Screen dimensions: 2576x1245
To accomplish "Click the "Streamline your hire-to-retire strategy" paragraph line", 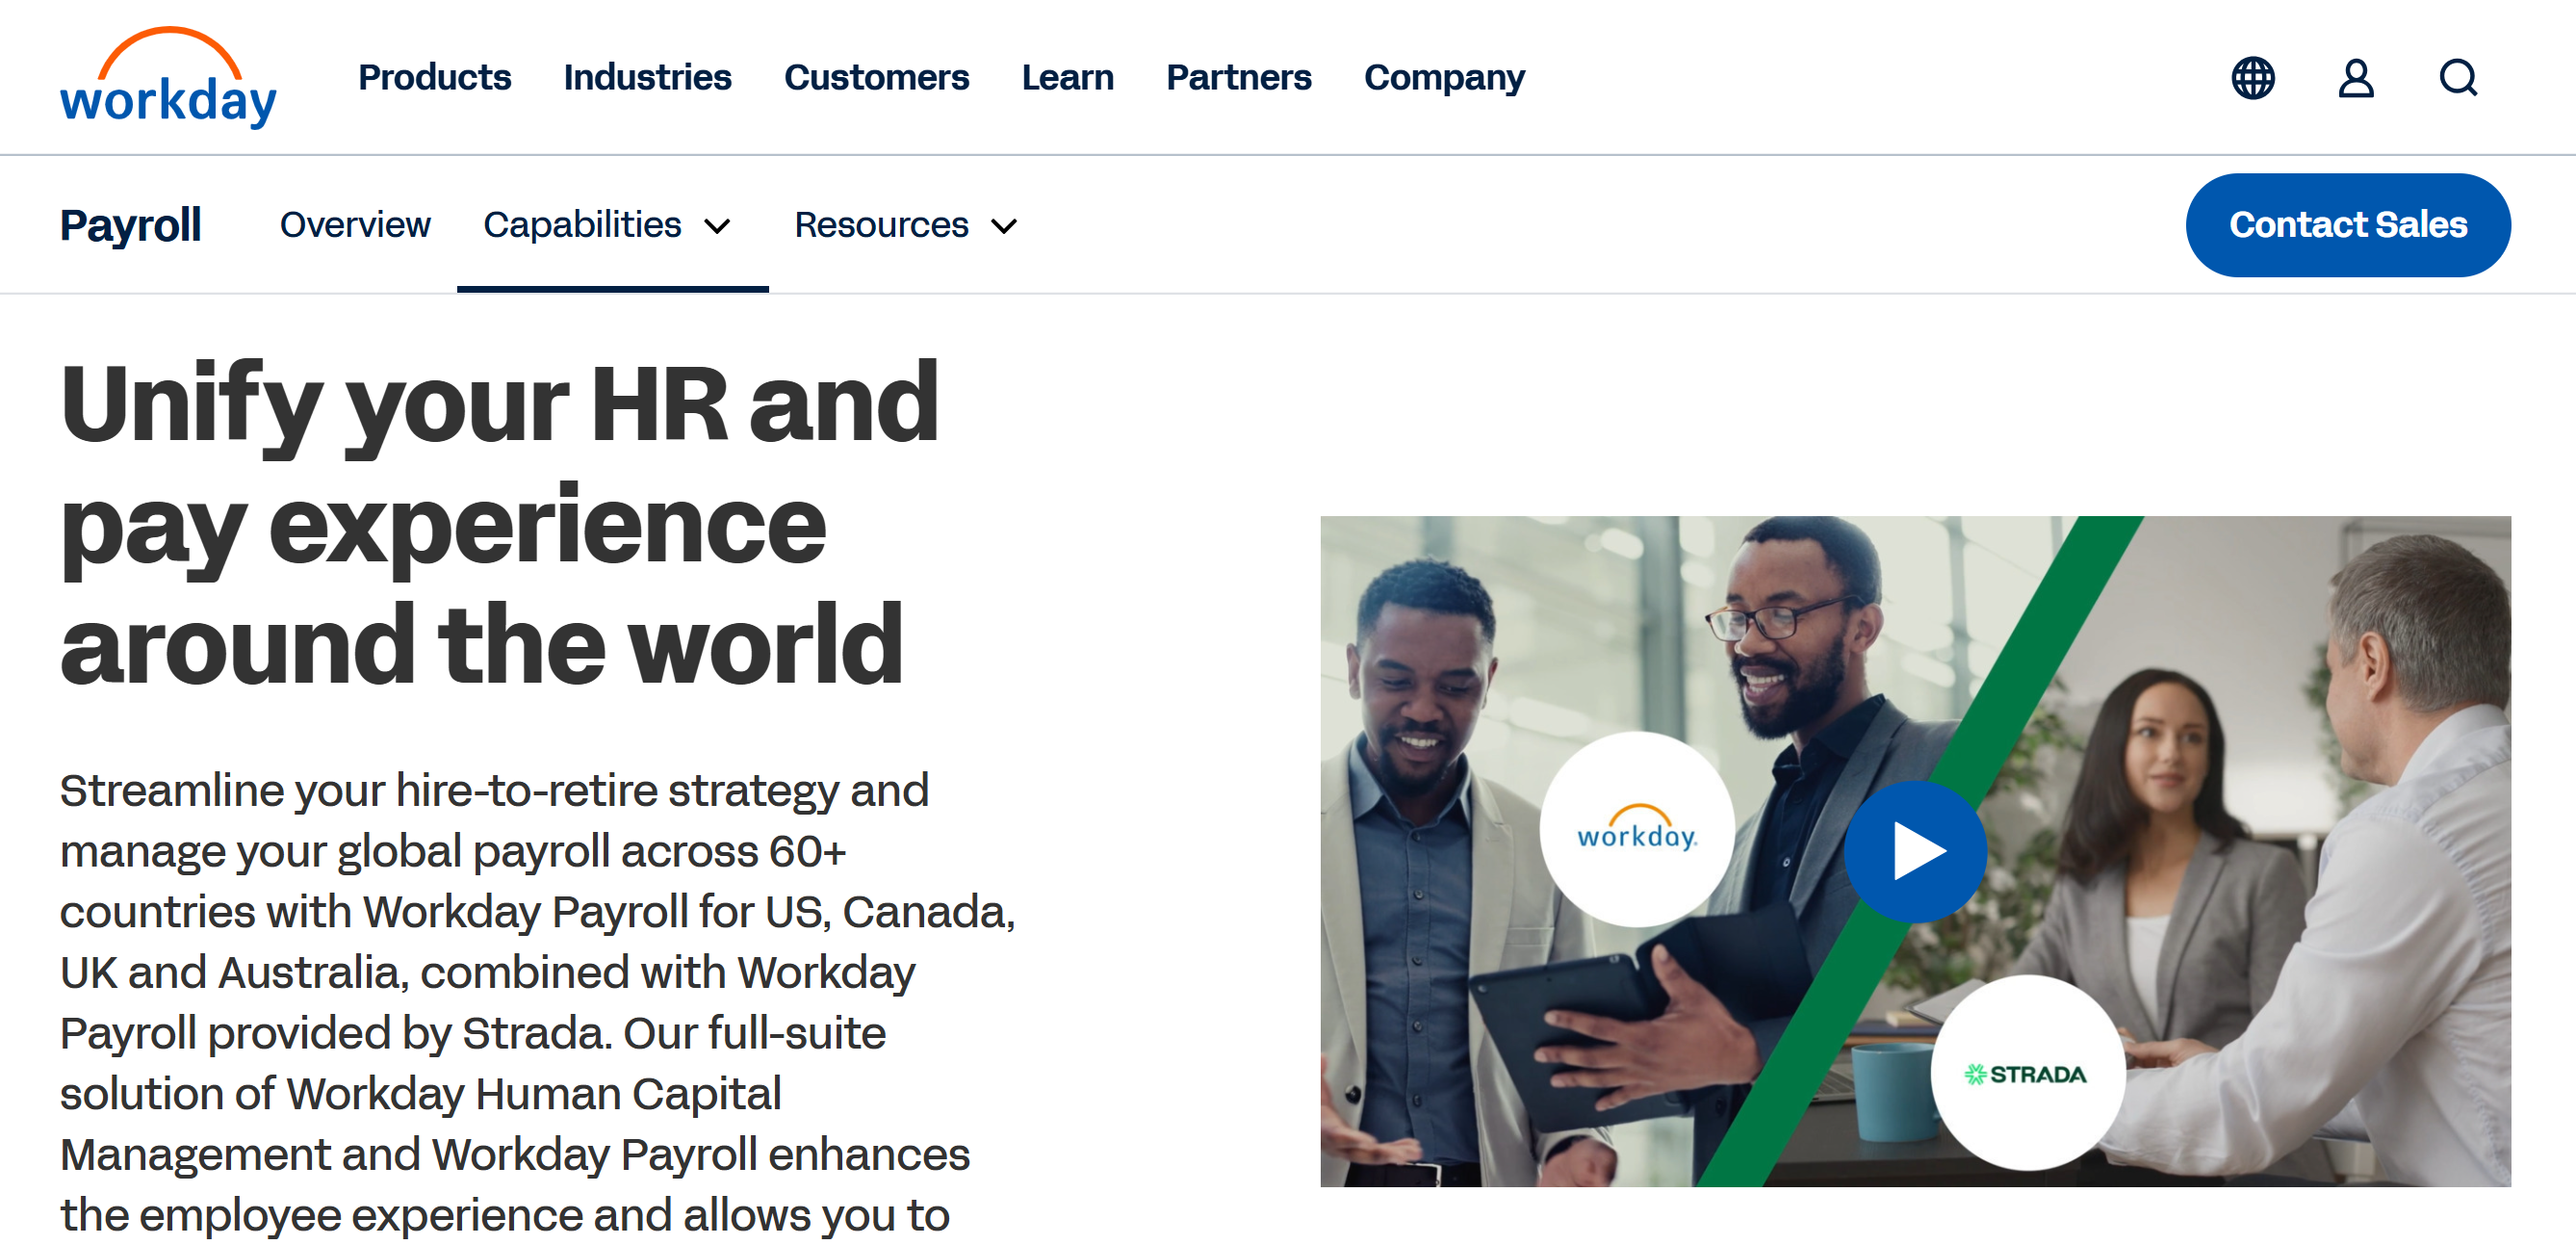I will (x=494, y=791).
